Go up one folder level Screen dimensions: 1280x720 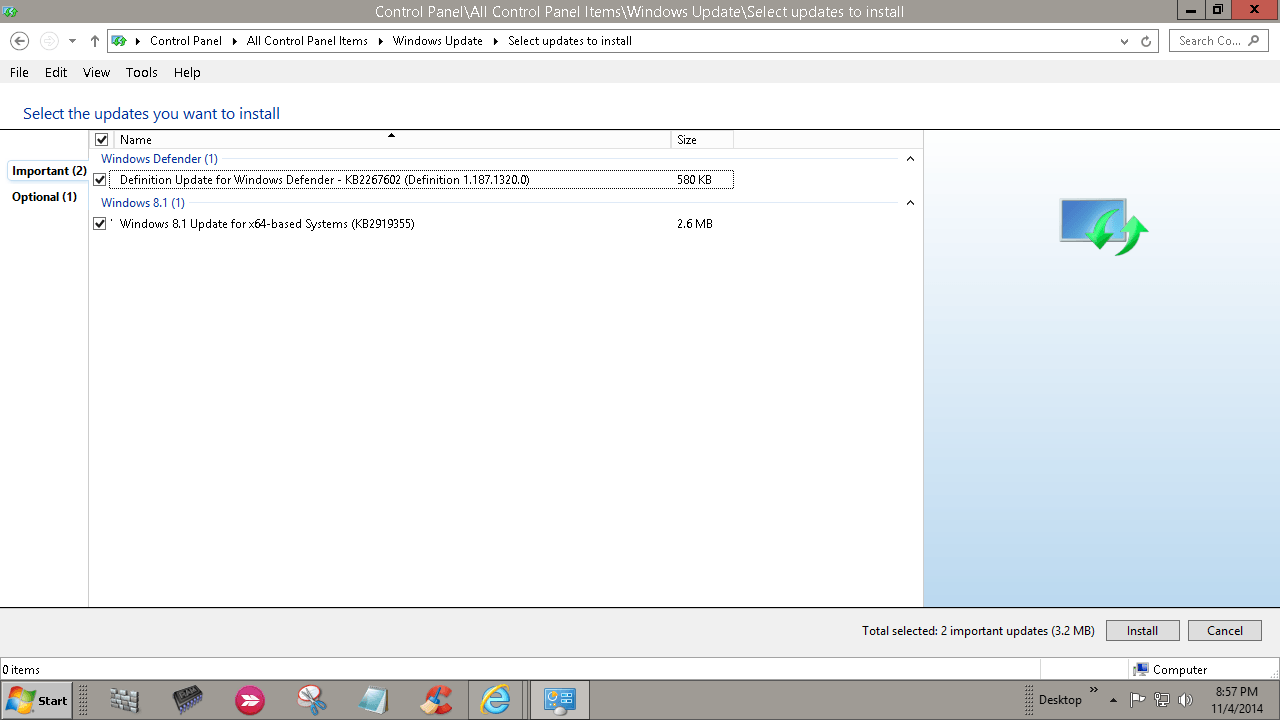[x=95, y=41]
